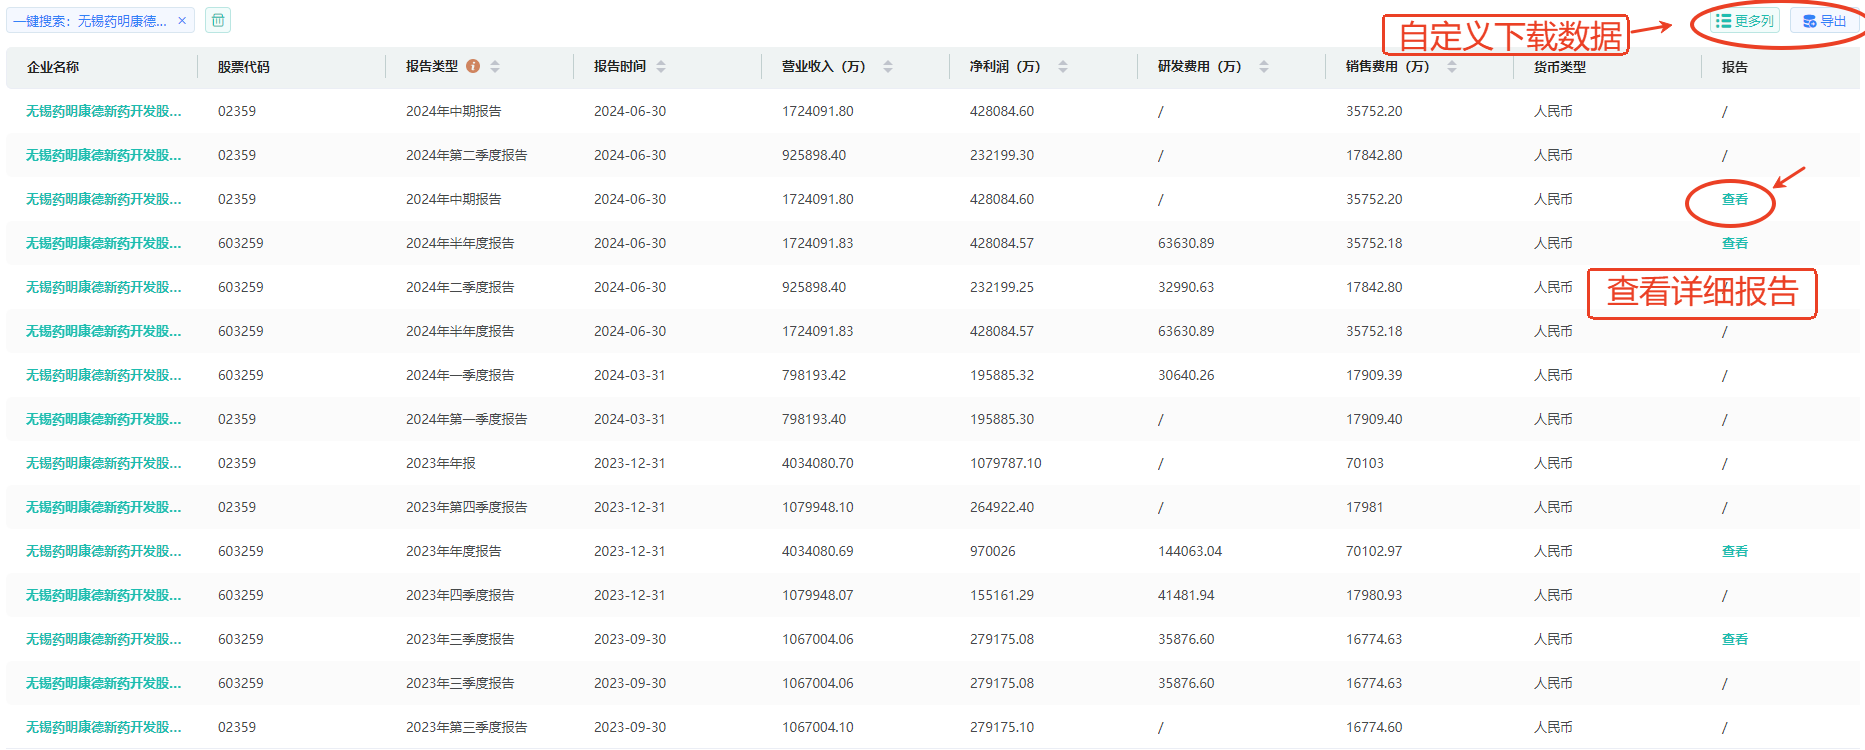The image size is (1865, 750).
Task: Select the R&D expense value 144063.04
Action: point(1190,551)
